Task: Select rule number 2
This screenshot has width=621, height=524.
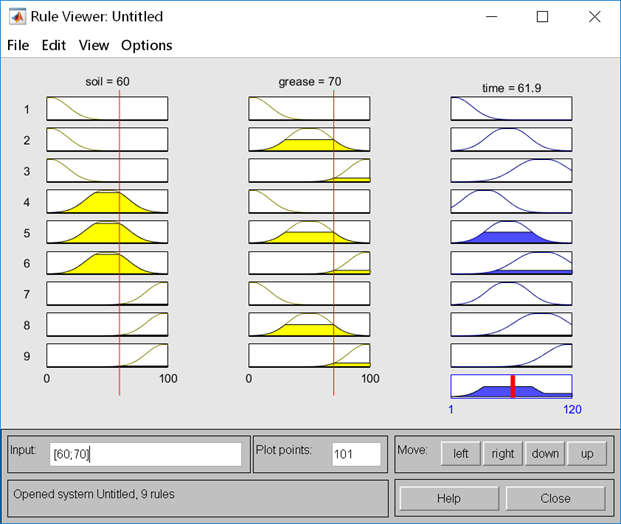Action: 27,140
